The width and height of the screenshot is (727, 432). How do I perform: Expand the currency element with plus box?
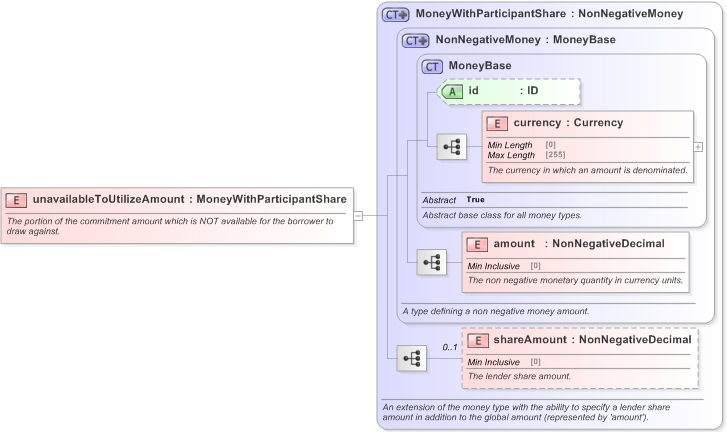pyautogui.click(x=698, y=147)
